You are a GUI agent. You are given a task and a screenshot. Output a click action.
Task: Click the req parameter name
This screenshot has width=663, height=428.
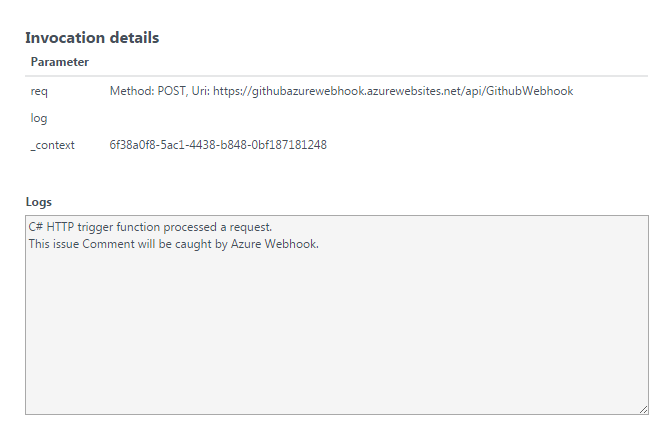(x=39, y=91)
